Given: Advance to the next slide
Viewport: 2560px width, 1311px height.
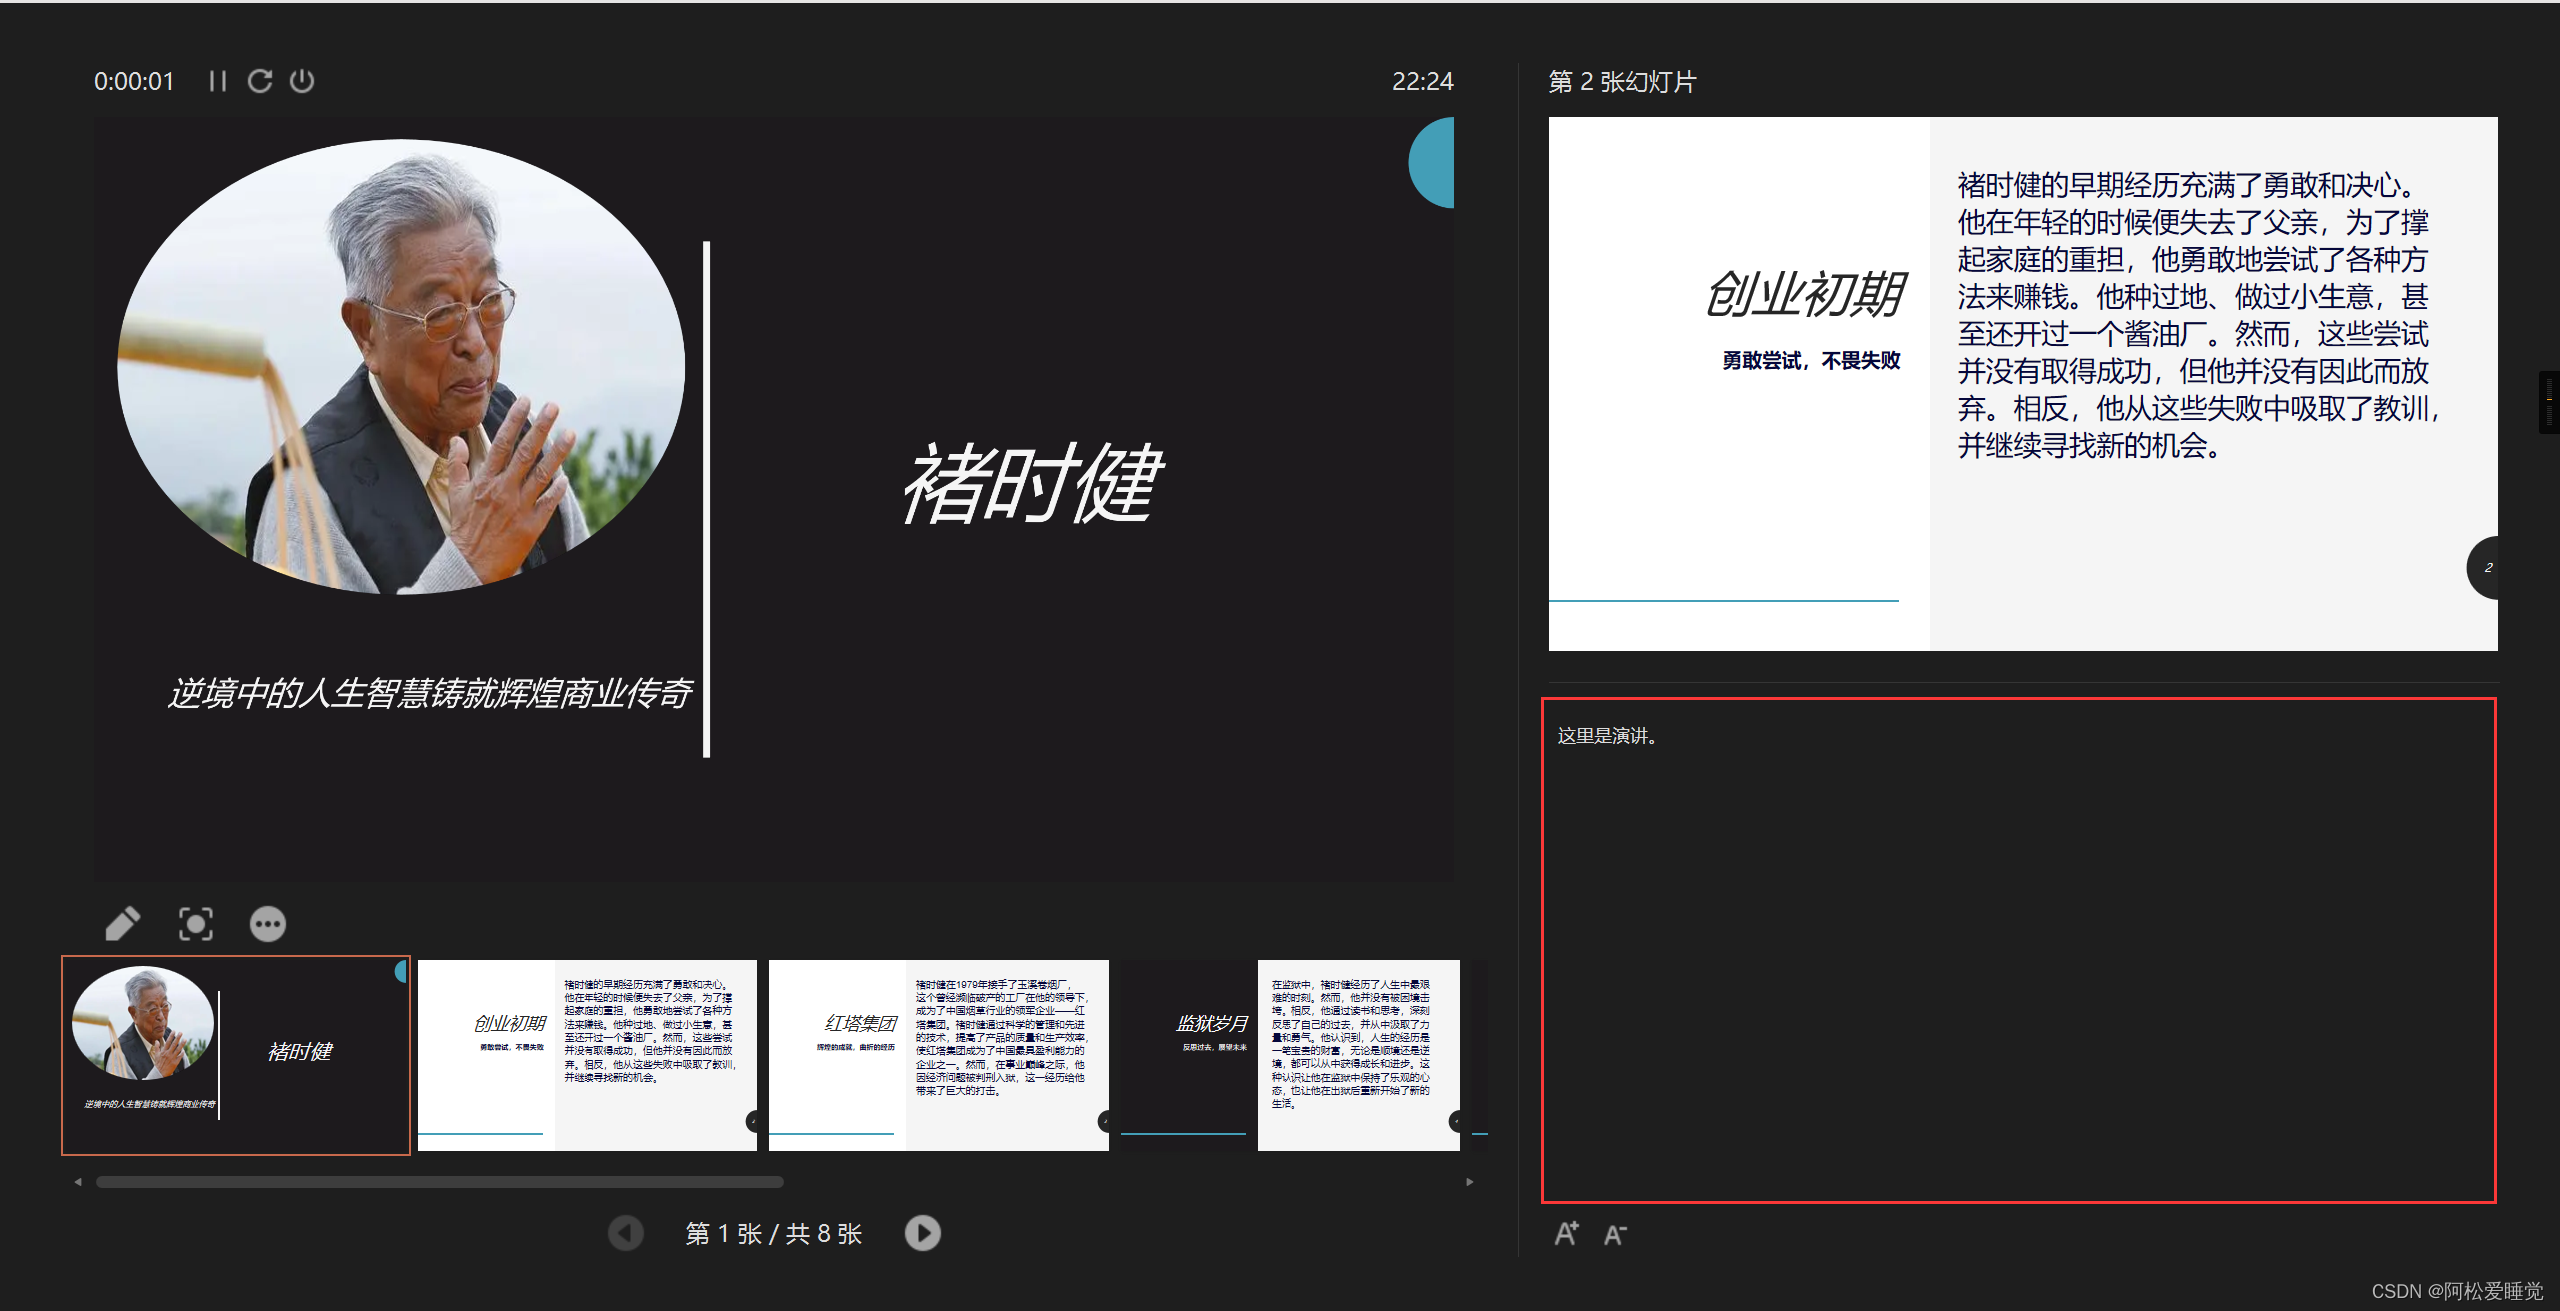Looking at the screenshot, I should 922,1233.
